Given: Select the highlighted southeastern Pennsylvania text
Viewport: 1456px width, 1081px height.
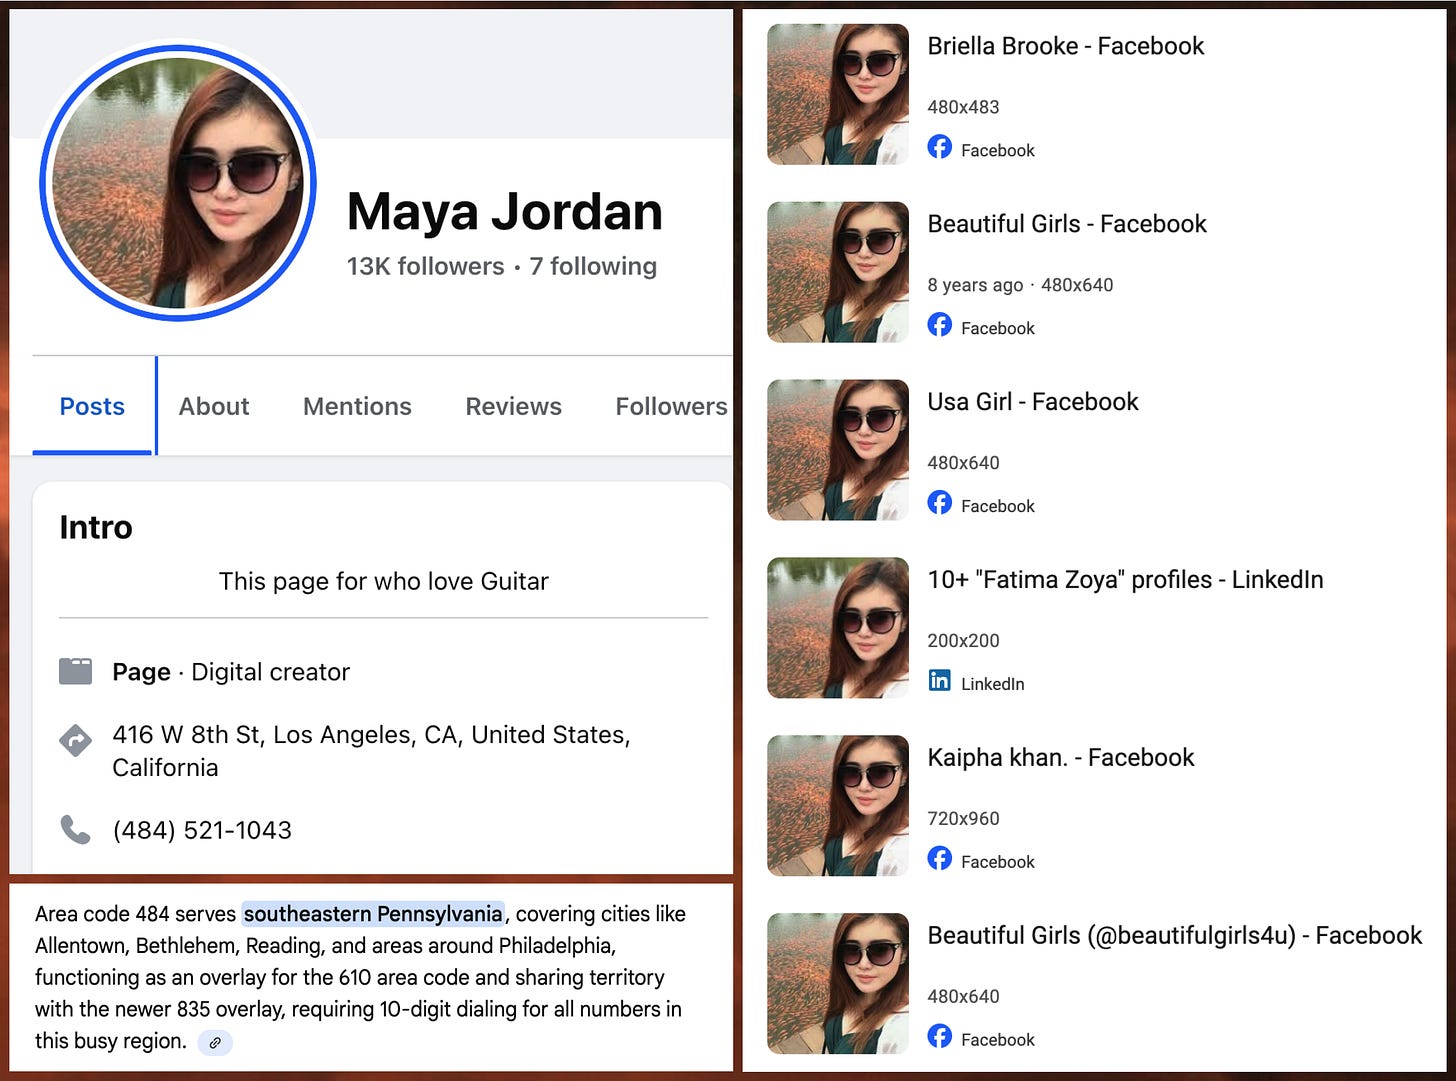Looking at the screenshot, I should pyautogui.click(x=373, y=913).
